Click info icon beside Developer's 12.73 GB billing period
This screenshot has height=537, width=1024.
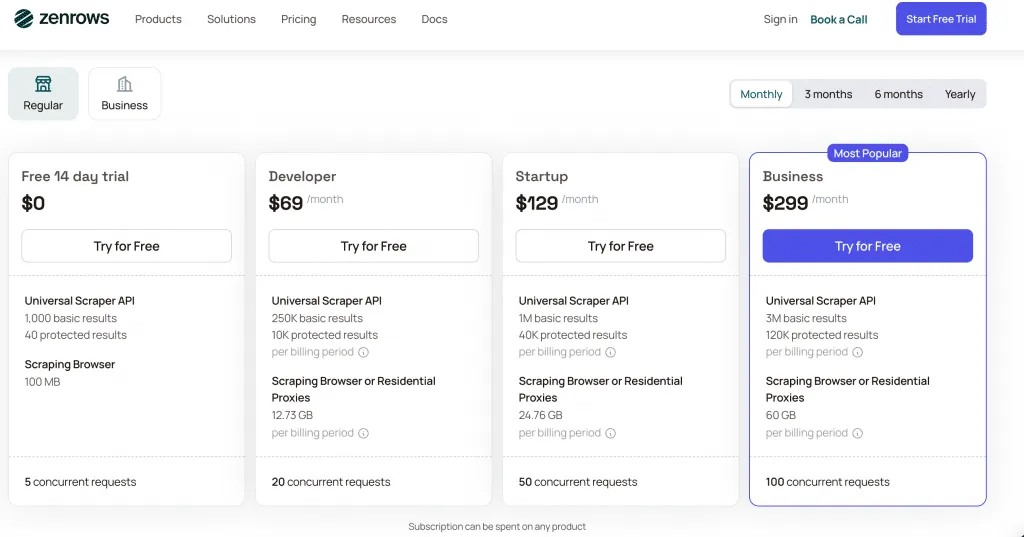(364, 433)
